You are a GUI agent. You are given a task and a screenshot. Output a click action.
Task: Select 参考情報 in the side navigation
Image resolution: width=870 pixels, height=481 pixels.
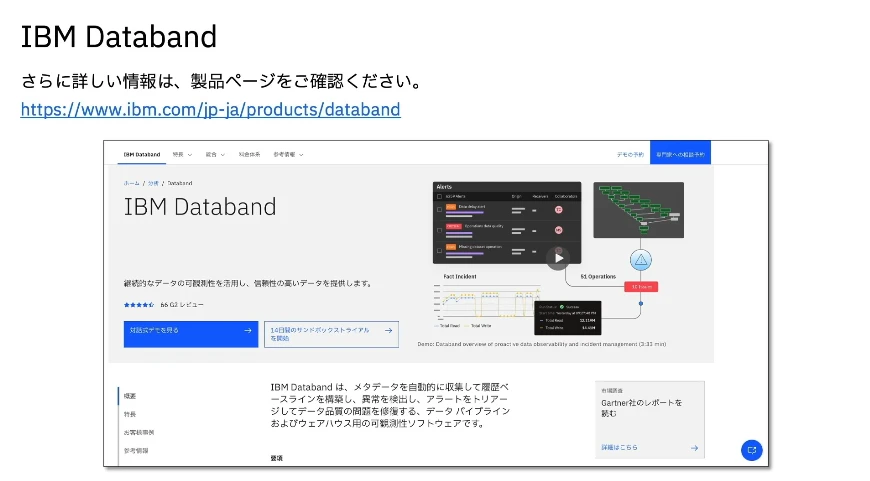136,450
